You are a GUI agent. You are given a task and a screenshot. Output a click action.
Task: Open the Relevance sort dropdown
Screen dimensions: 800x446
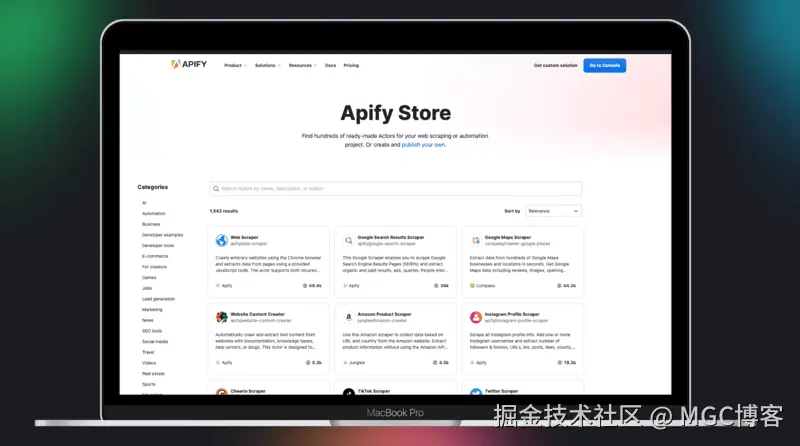point(554,211)
